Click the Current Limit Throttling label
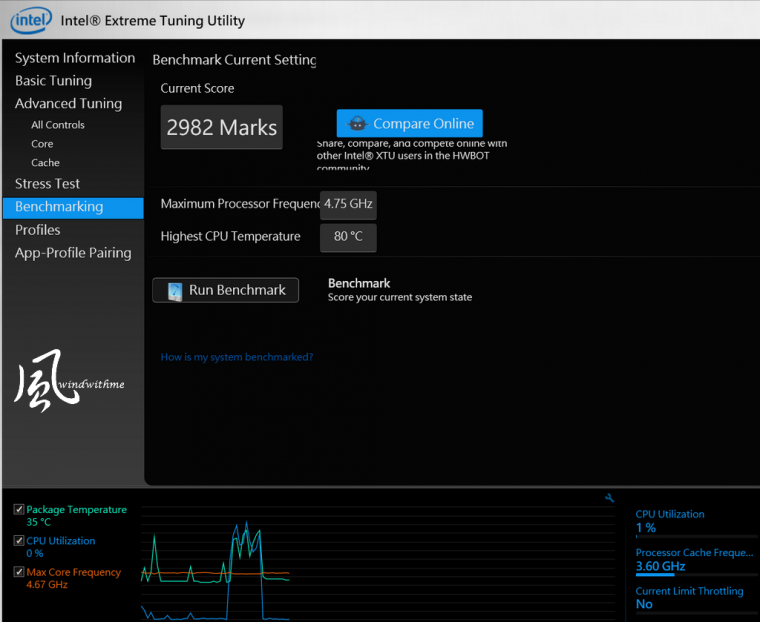The image size is (760, 622). tap(689, 591)
